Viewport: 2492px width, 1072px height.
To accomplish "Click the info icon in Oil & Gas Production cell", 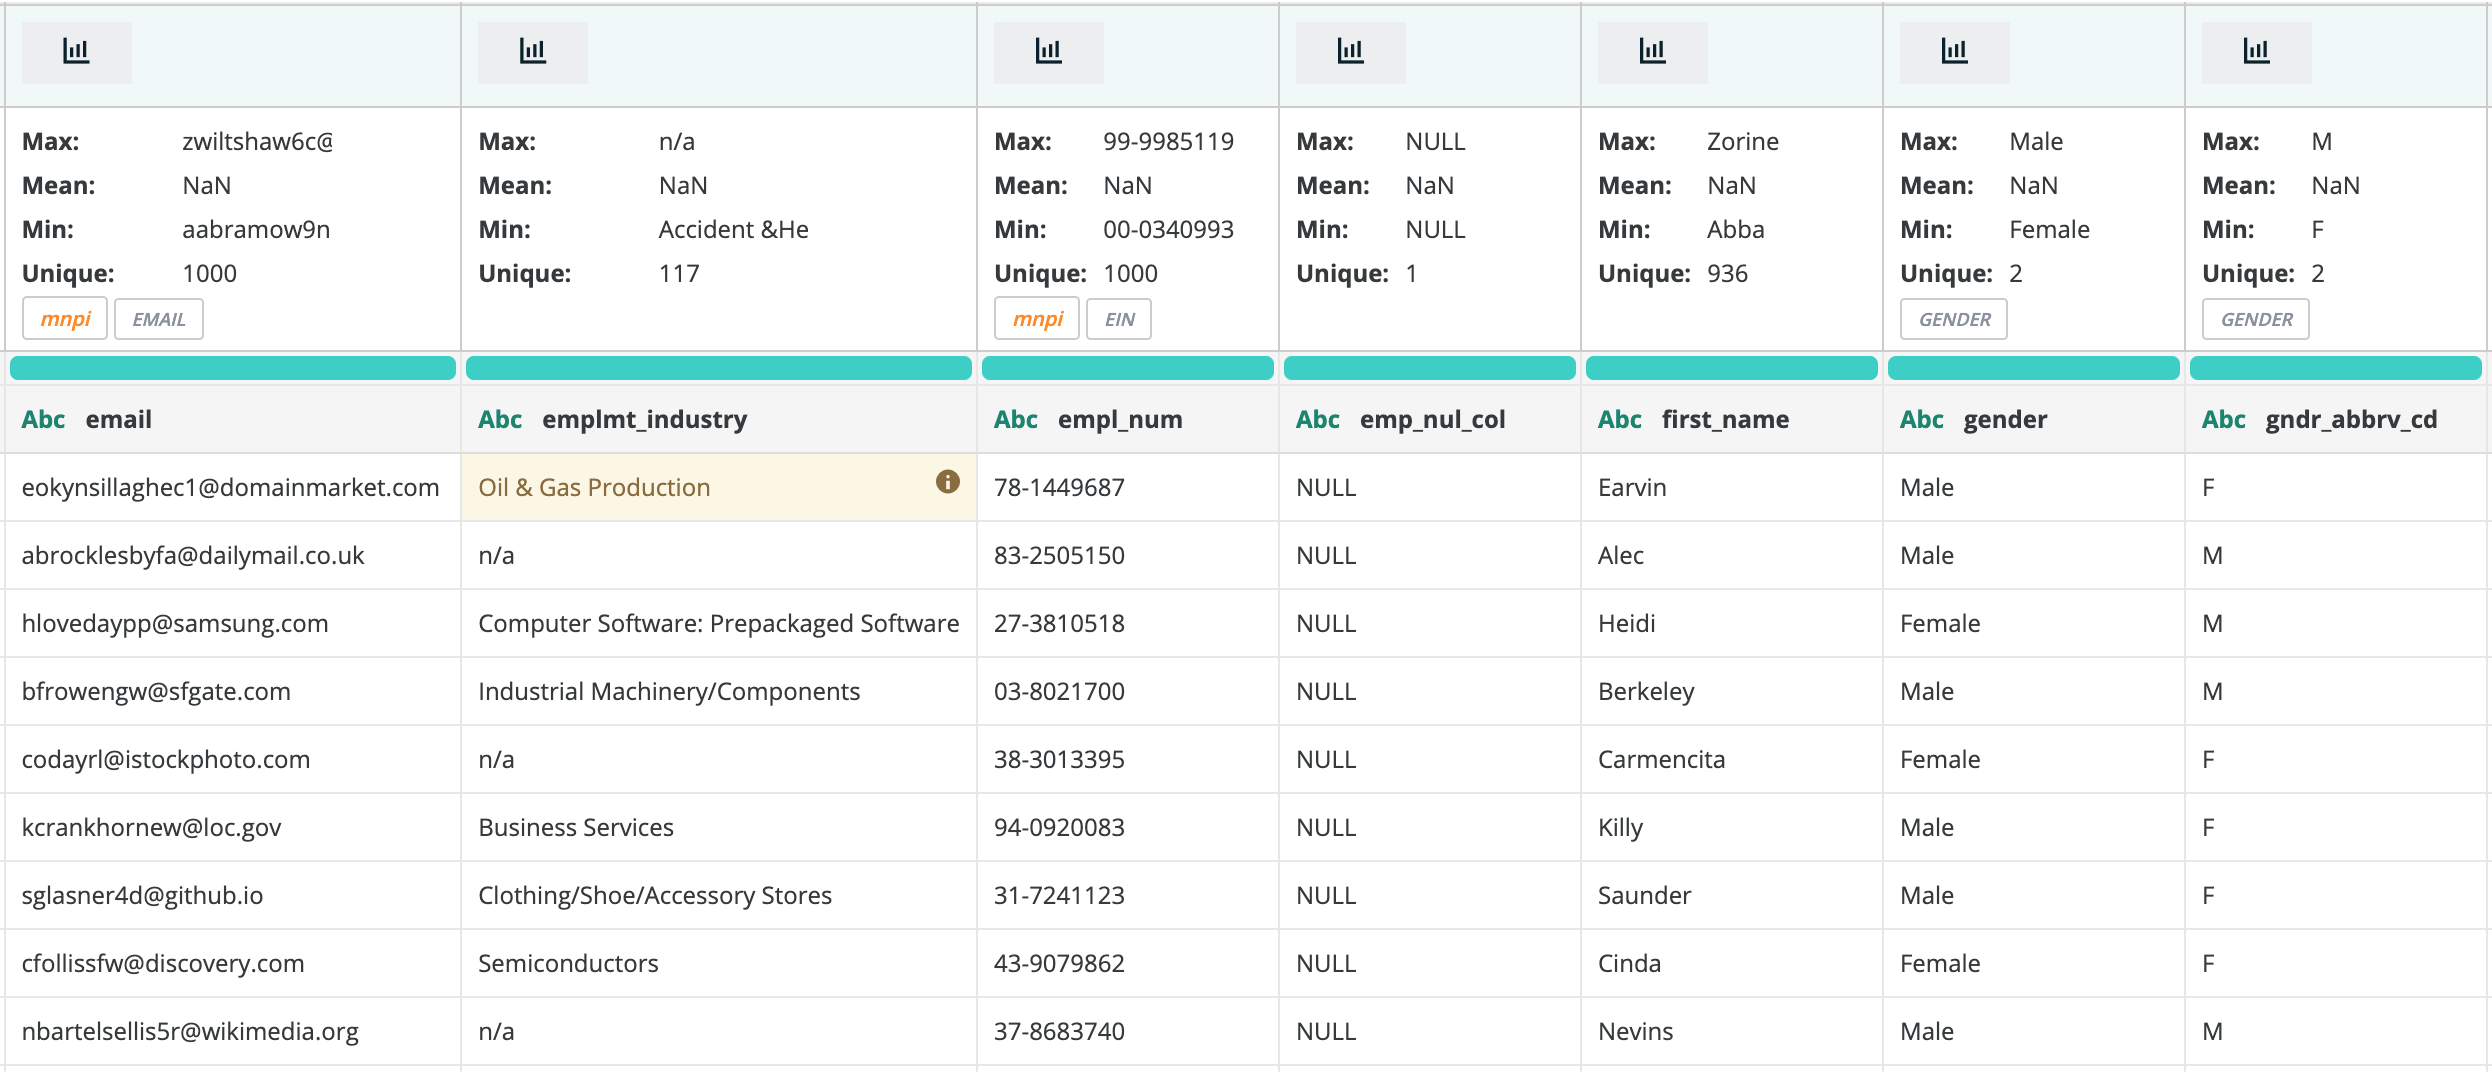I will click(947, 482).
